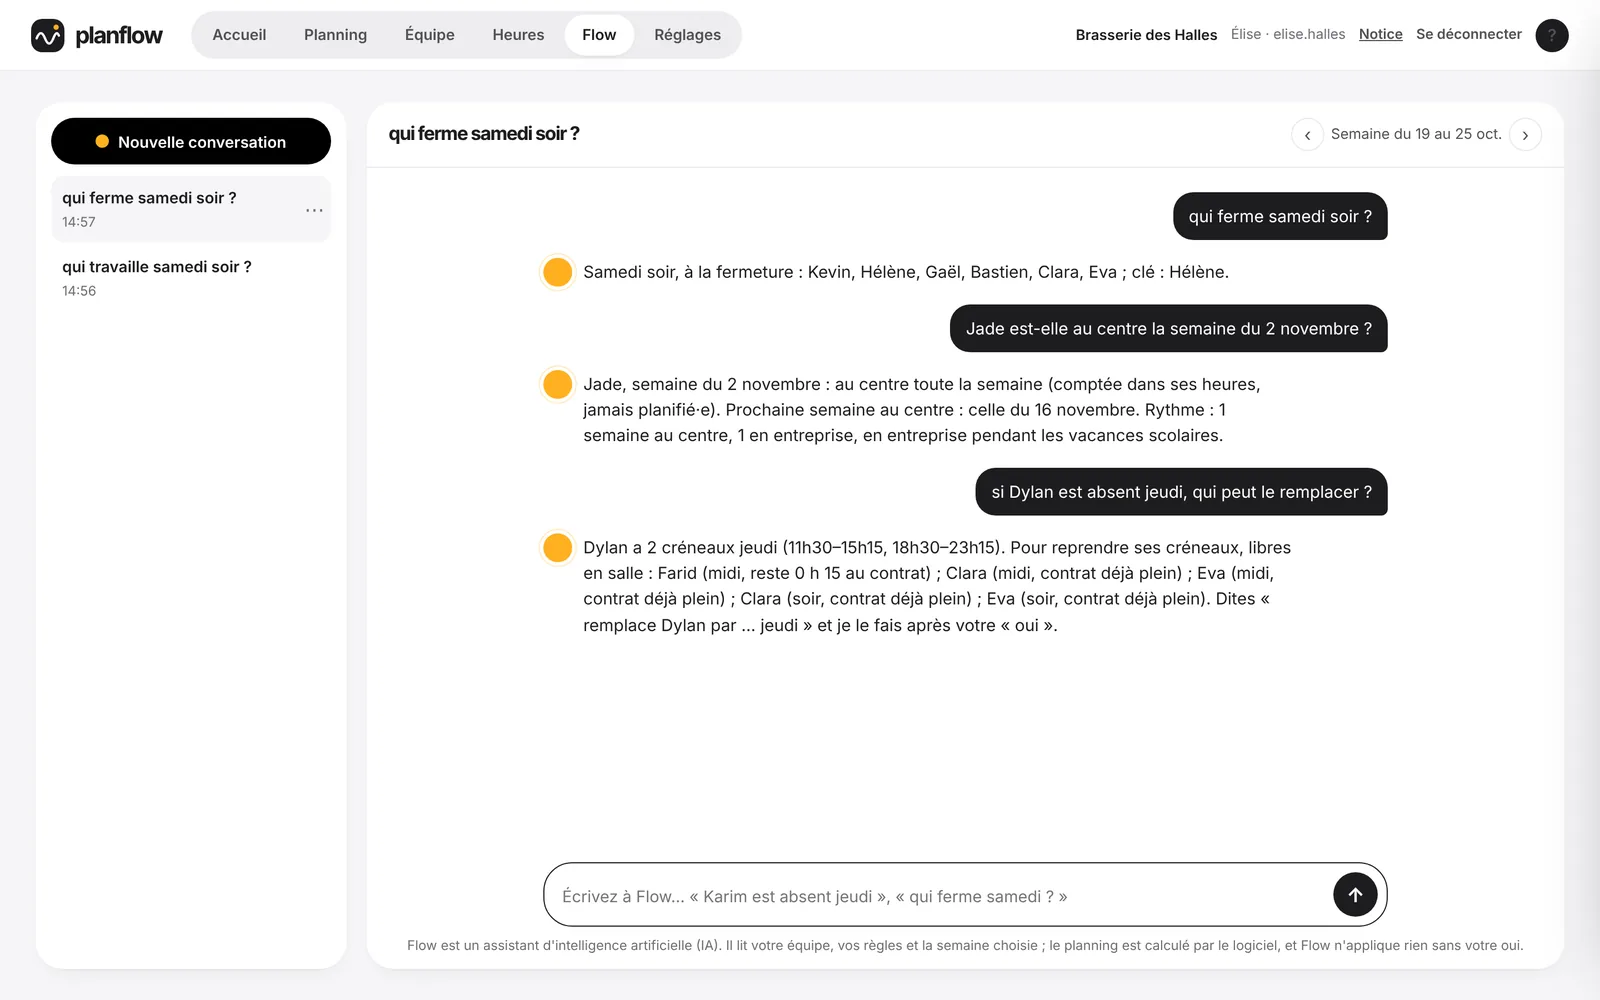Start a Nouvelle conversation
Viewport: 1600px width, 1000px height.
191,141
